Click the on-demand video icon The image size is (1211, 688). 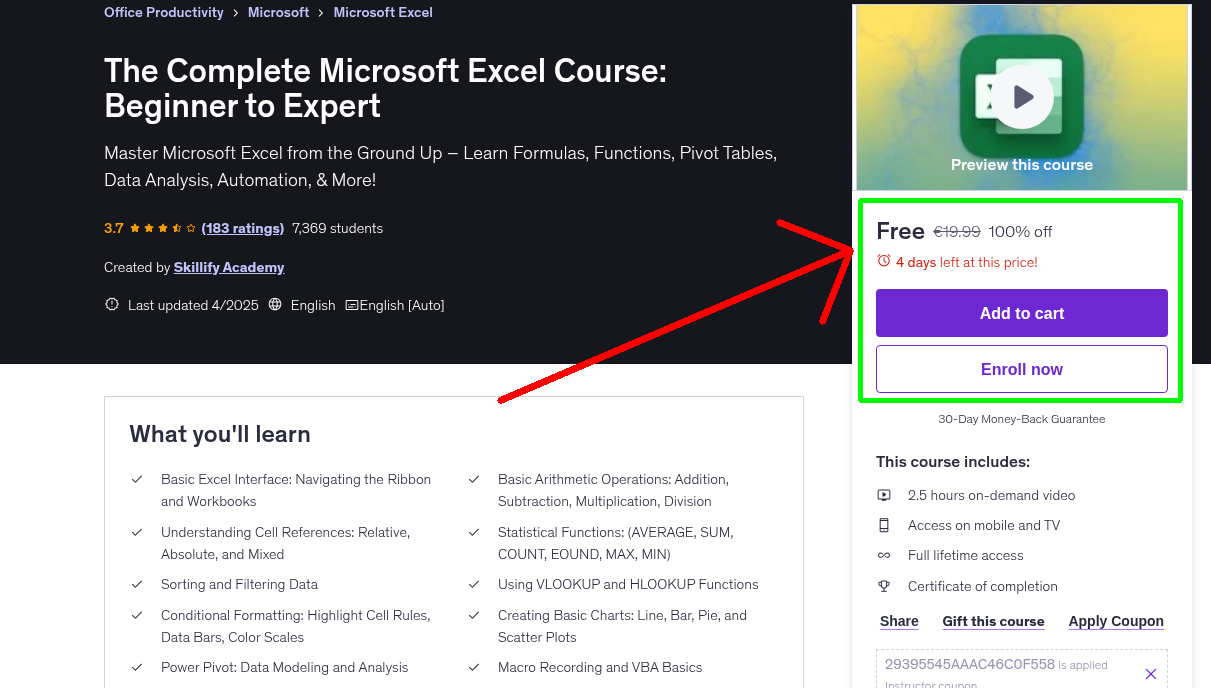pos(884,494)
